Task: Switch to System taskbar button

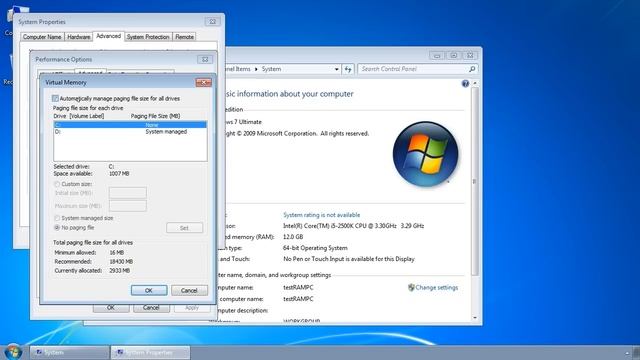Action: [69, 353]
